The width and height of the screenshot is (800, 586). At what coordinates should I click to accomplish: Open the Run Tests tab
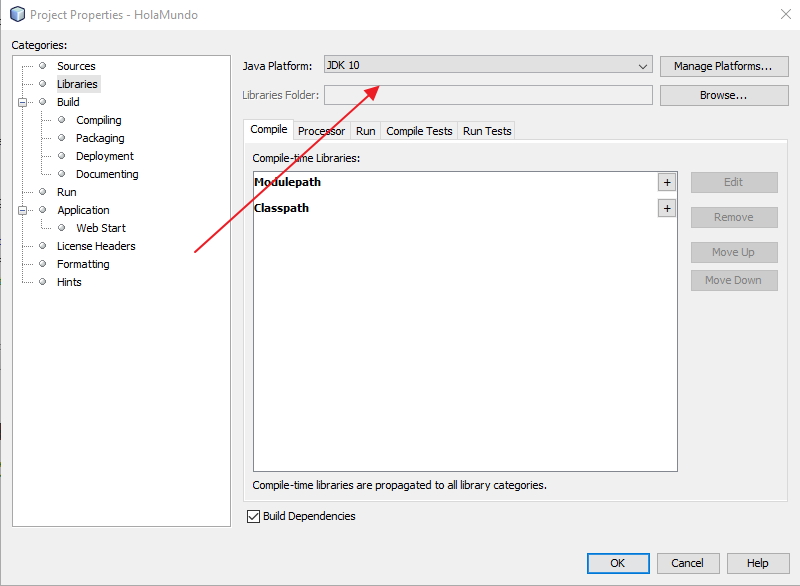point(487,131)
